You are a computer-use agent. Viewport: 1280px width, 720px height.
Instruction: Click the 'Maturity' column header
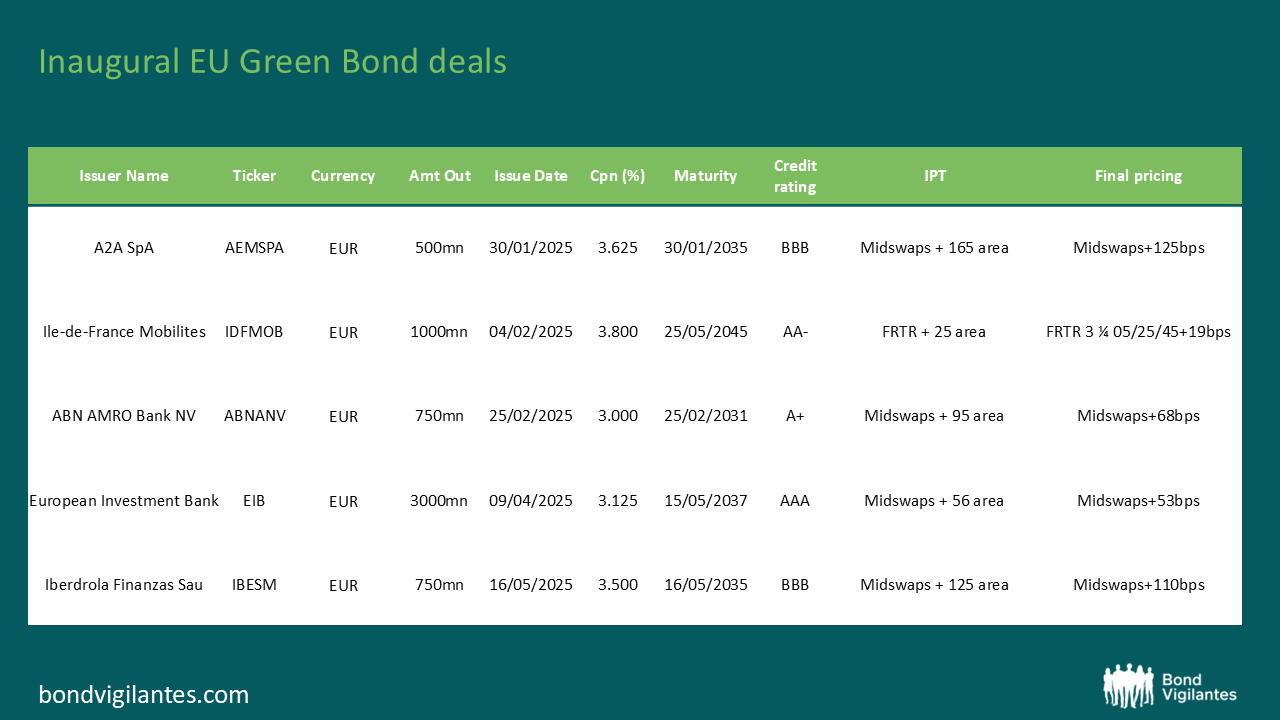[x=705, y=176]
